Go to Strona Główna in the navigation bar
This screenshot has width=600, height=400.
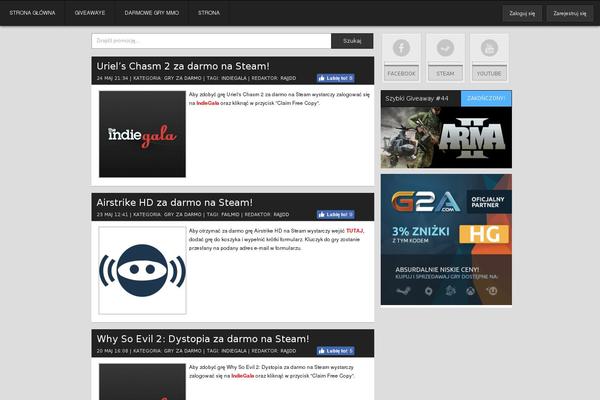(x=32, y=13)
